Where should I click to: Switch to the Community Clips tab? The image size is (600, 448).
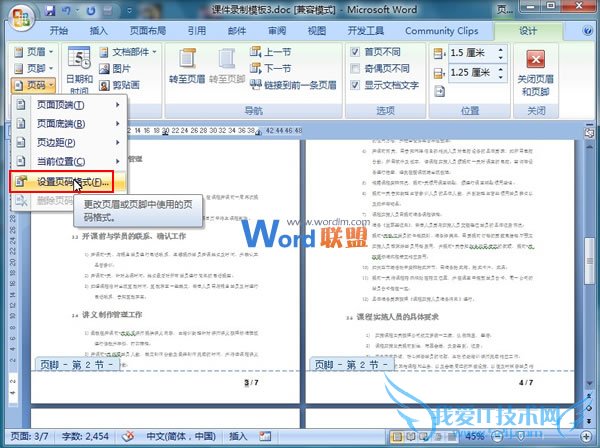pos(442,31)
